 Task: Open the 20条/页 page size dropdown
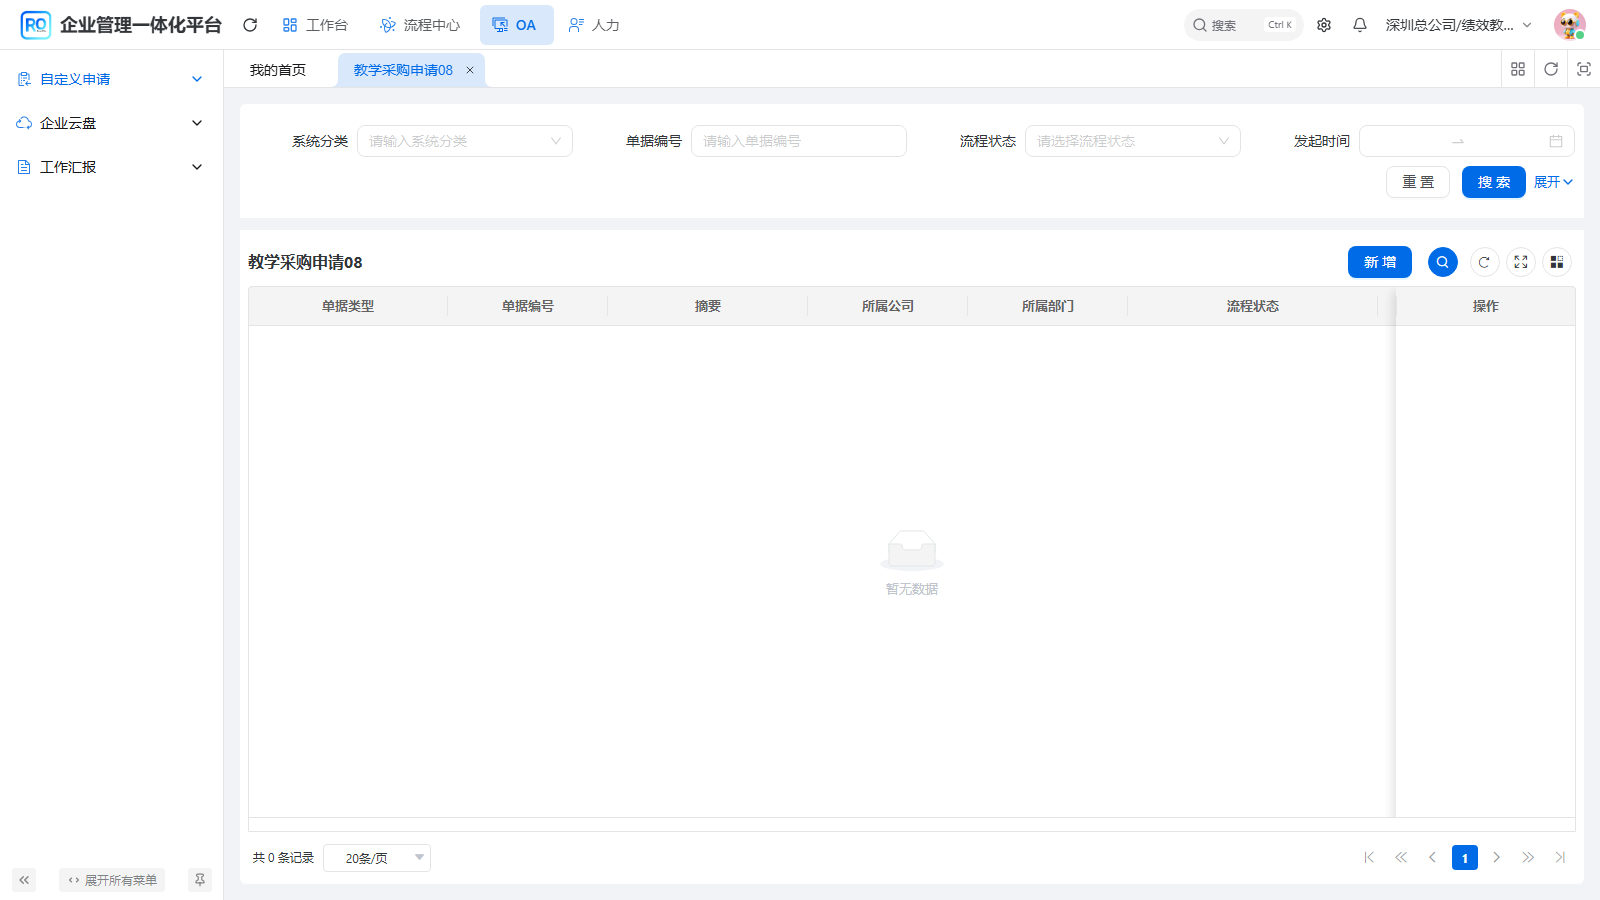(x=377, y=858)
